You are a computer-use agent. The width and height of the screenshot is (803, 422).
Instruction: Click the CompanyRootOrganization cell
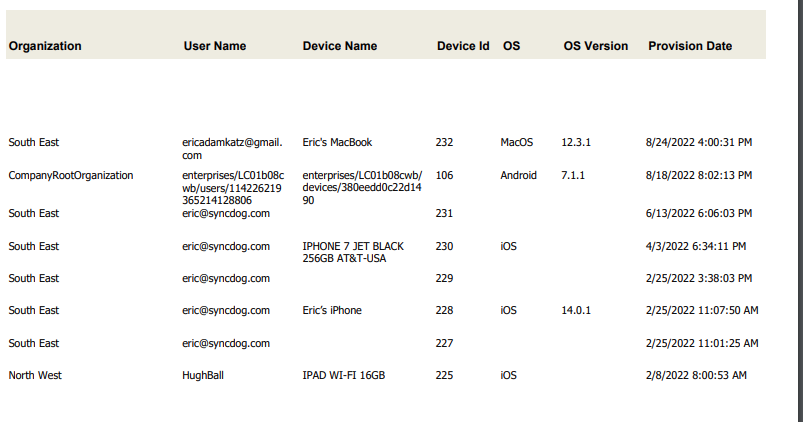pyautogui.click(x=71, y=175)
